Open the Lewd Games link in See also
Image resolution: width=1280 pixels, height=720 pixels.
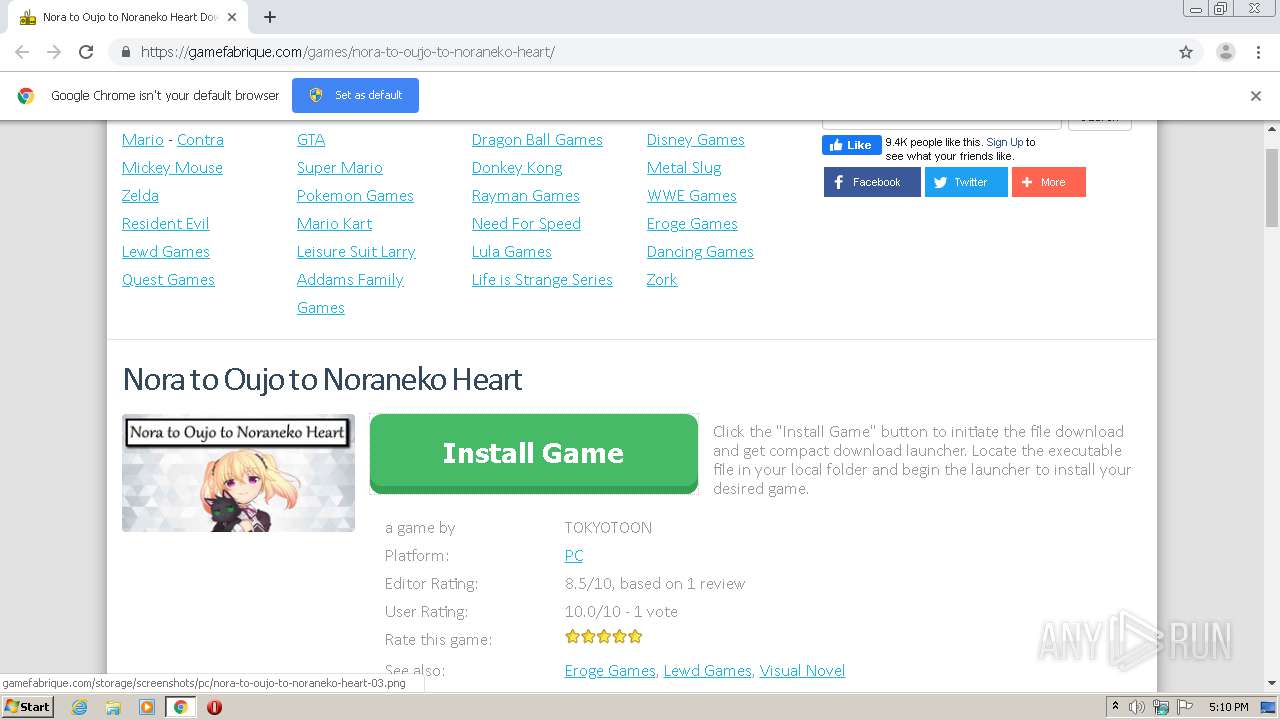(707, 671)
